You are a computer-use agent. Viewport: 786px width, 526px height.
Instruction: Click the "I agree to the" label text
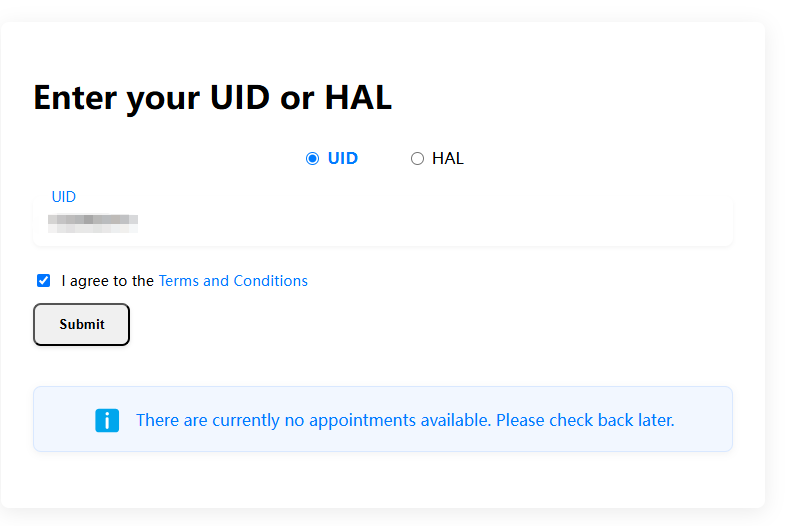[107, 281]
